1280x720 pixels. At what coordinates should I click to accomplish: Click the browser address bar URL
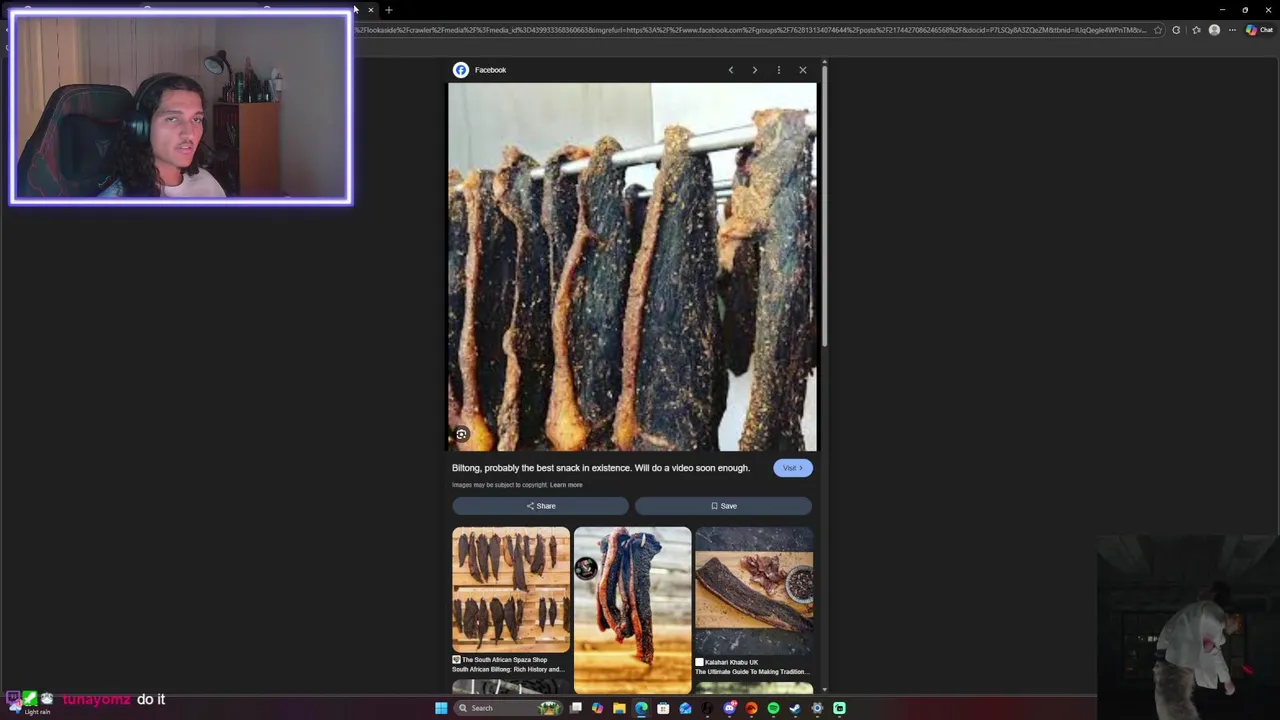pos(750,30)
